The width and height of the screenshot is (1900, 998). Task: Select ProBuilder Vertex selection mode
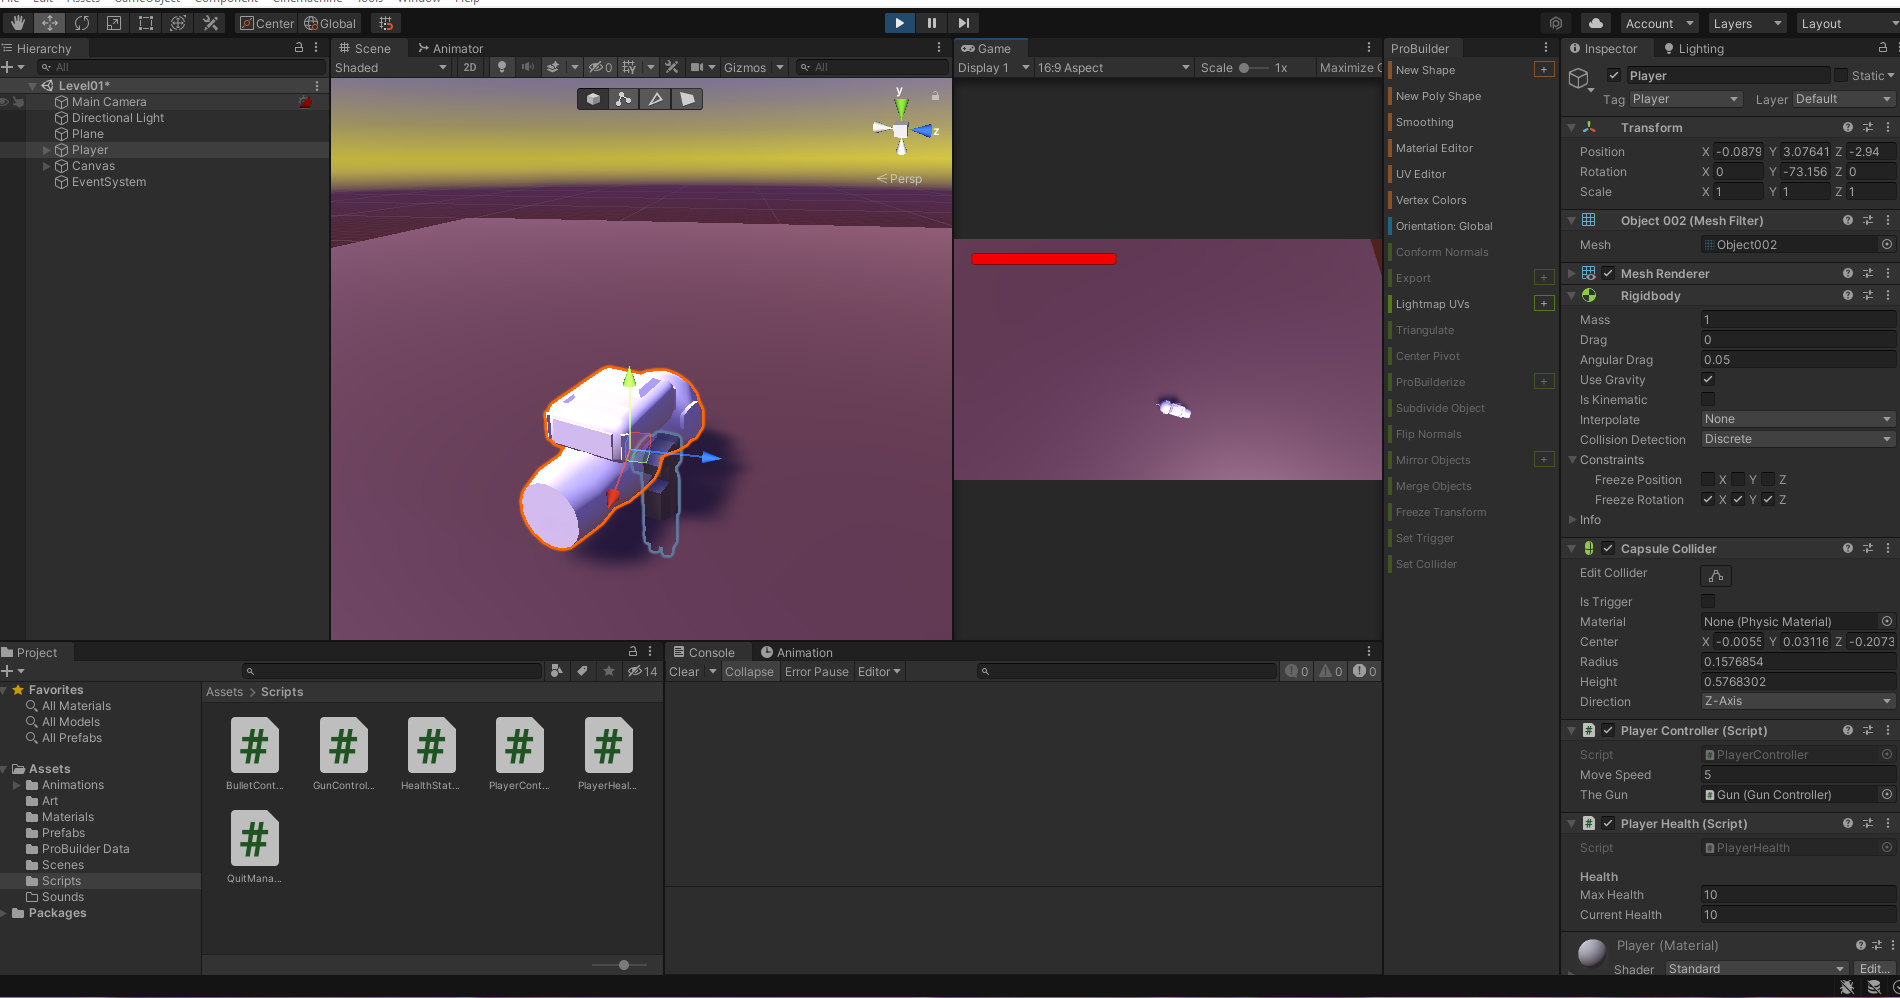(x=623, y=99)
